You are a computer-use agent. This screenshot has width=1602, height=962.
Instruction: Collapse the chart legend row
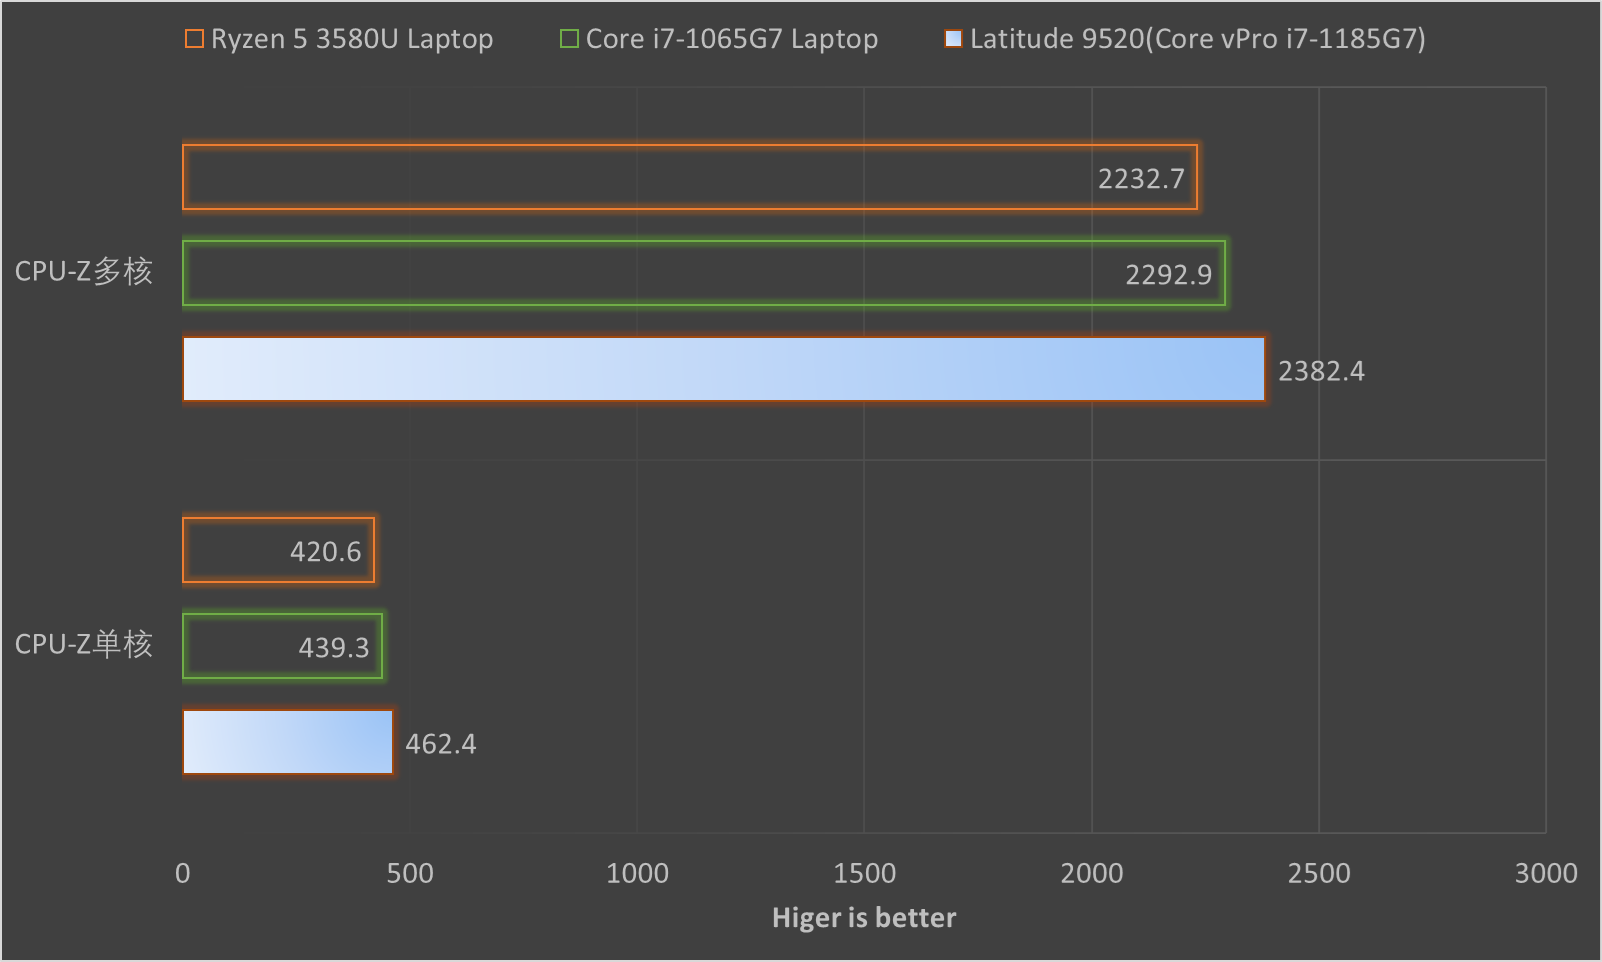(800, 39)
